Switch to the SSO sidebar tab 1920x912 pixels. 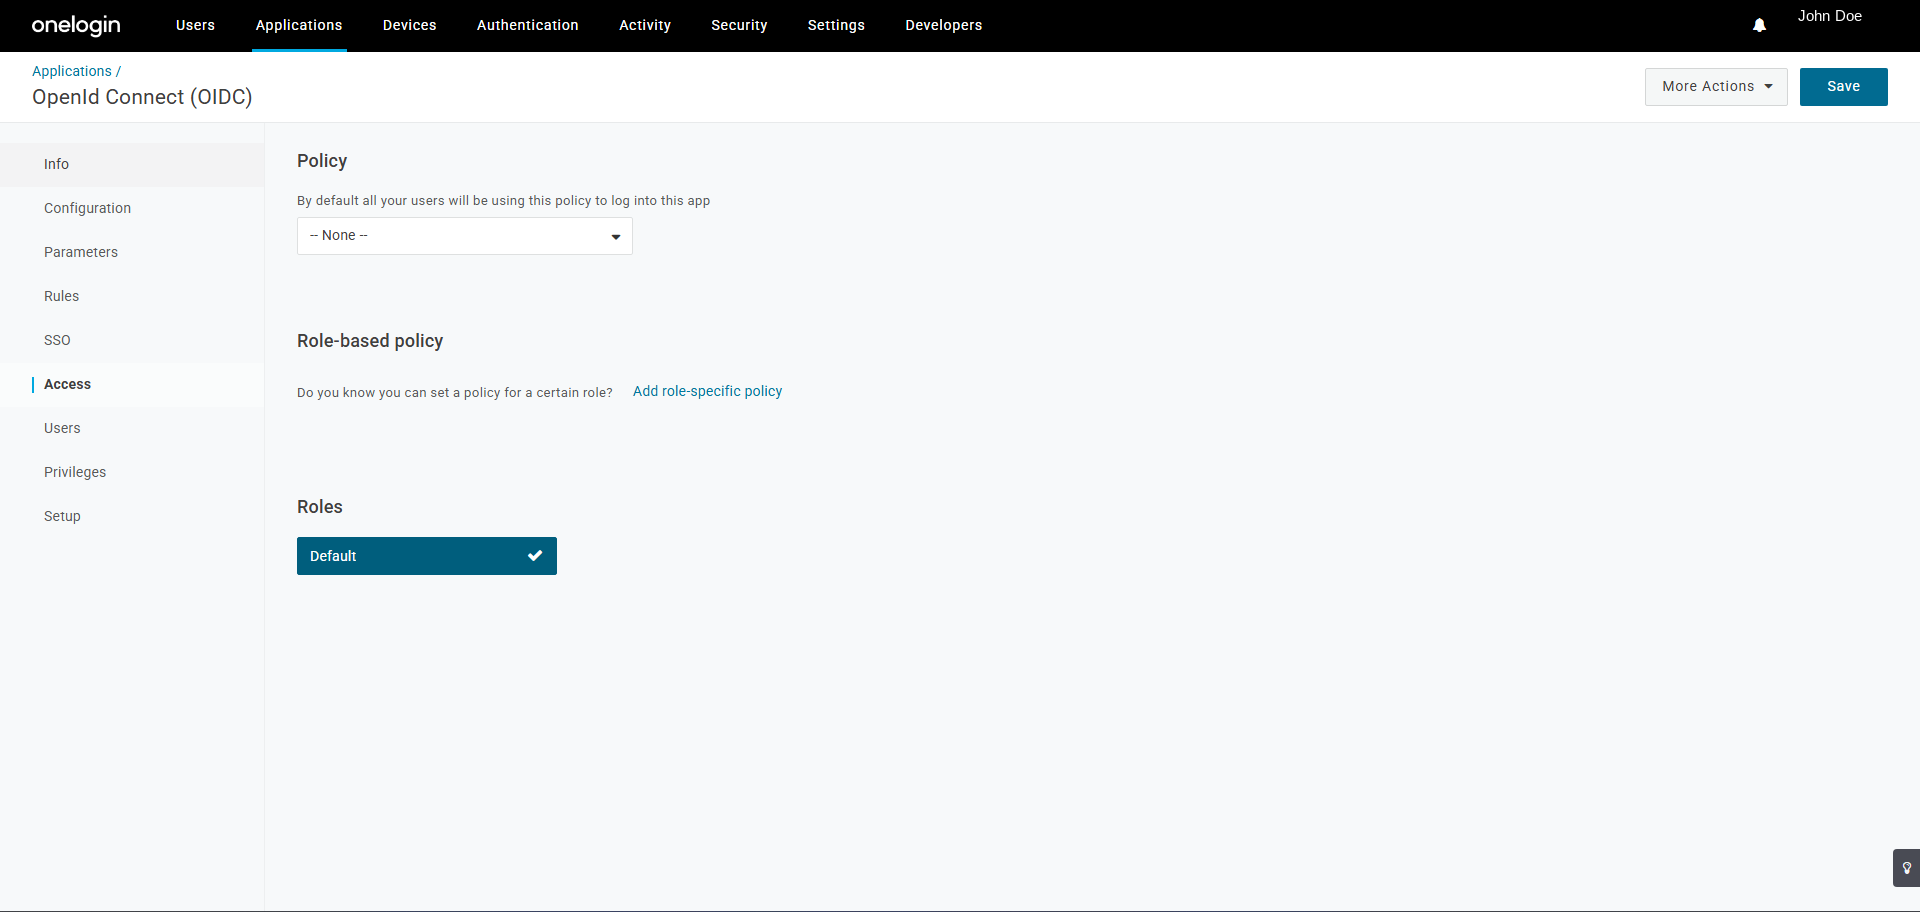click(x=132, y=340)
